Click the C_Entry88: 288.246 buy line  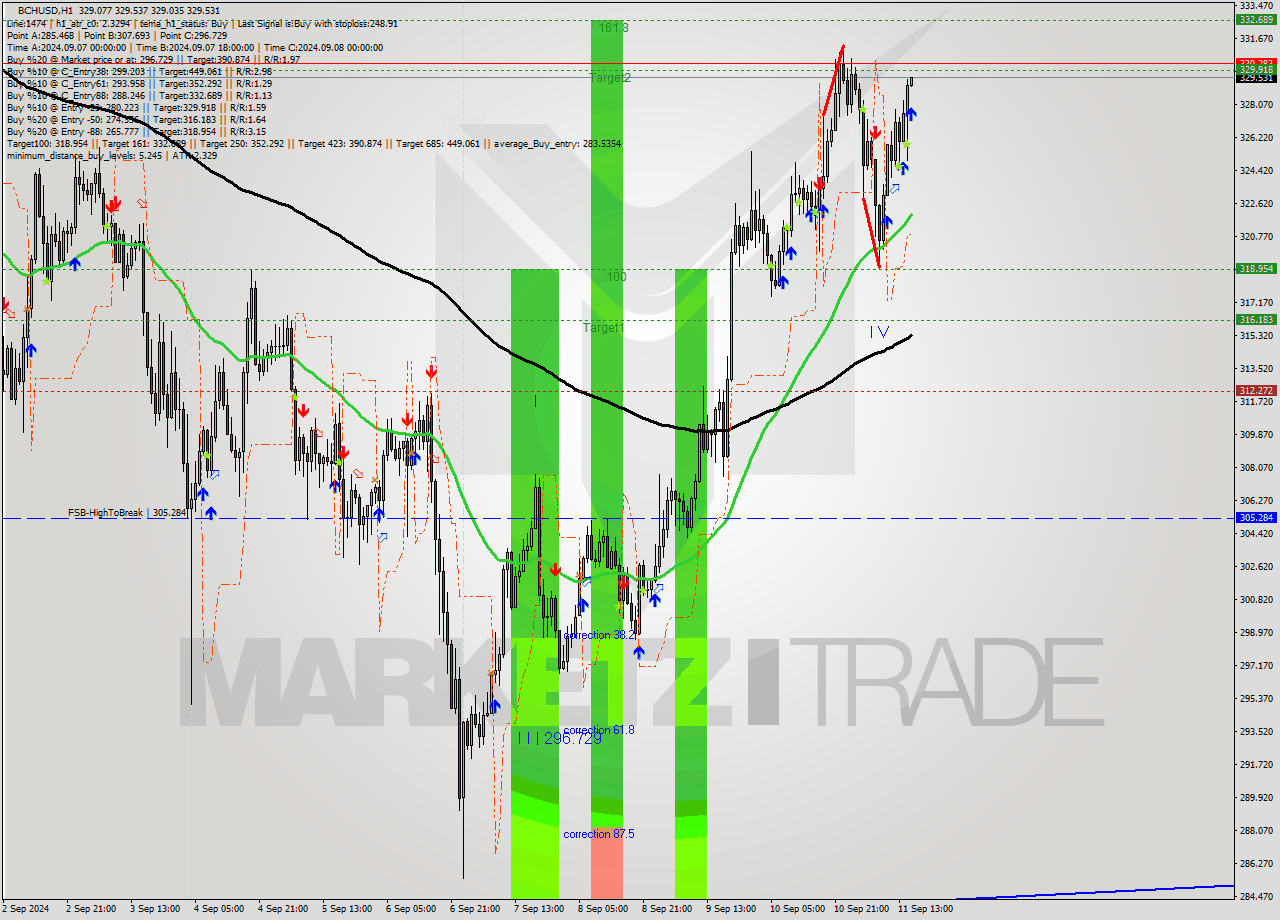coord(139,96)
